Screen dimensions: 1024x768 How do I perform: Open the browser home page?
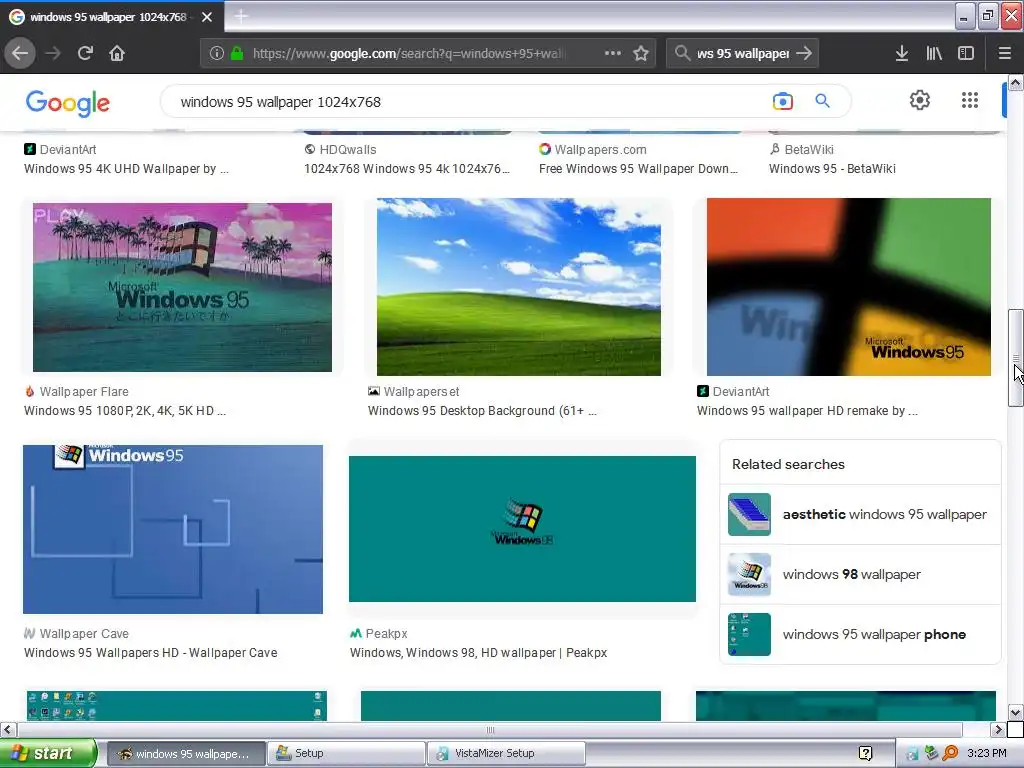tap(117, 53)
